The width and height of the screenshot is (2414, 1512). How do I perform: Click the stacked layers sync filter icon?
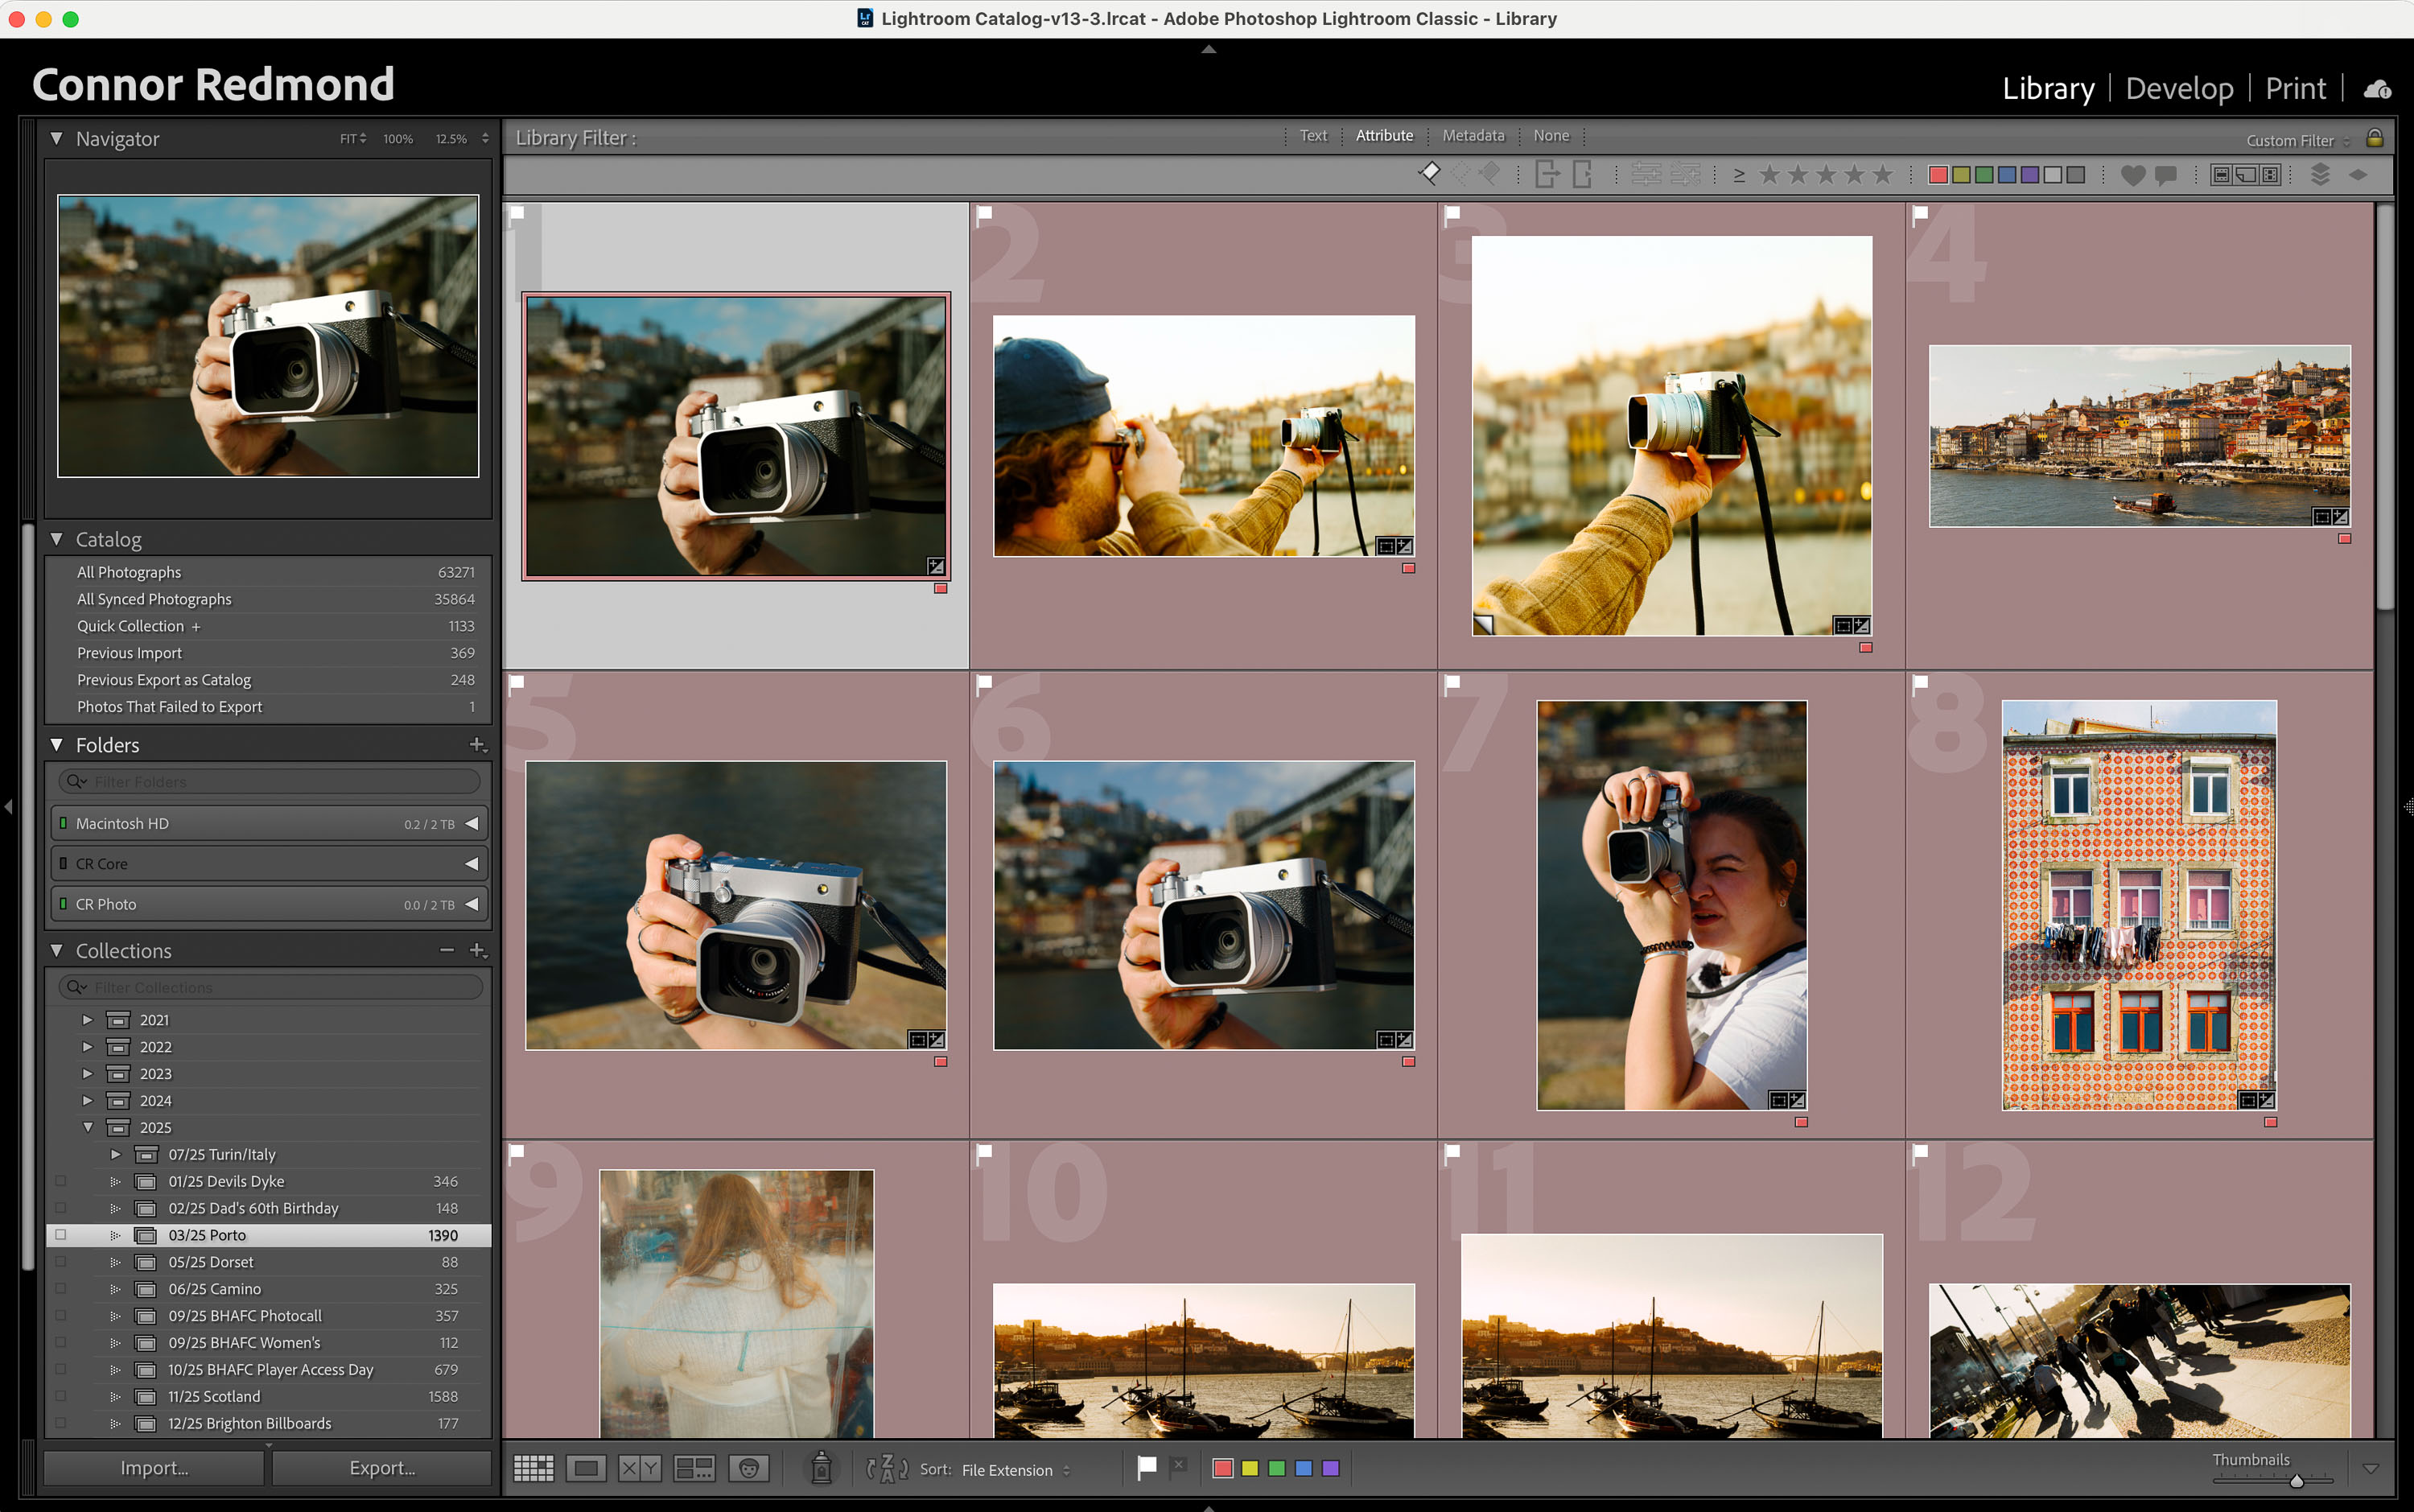pos(2320,175)
